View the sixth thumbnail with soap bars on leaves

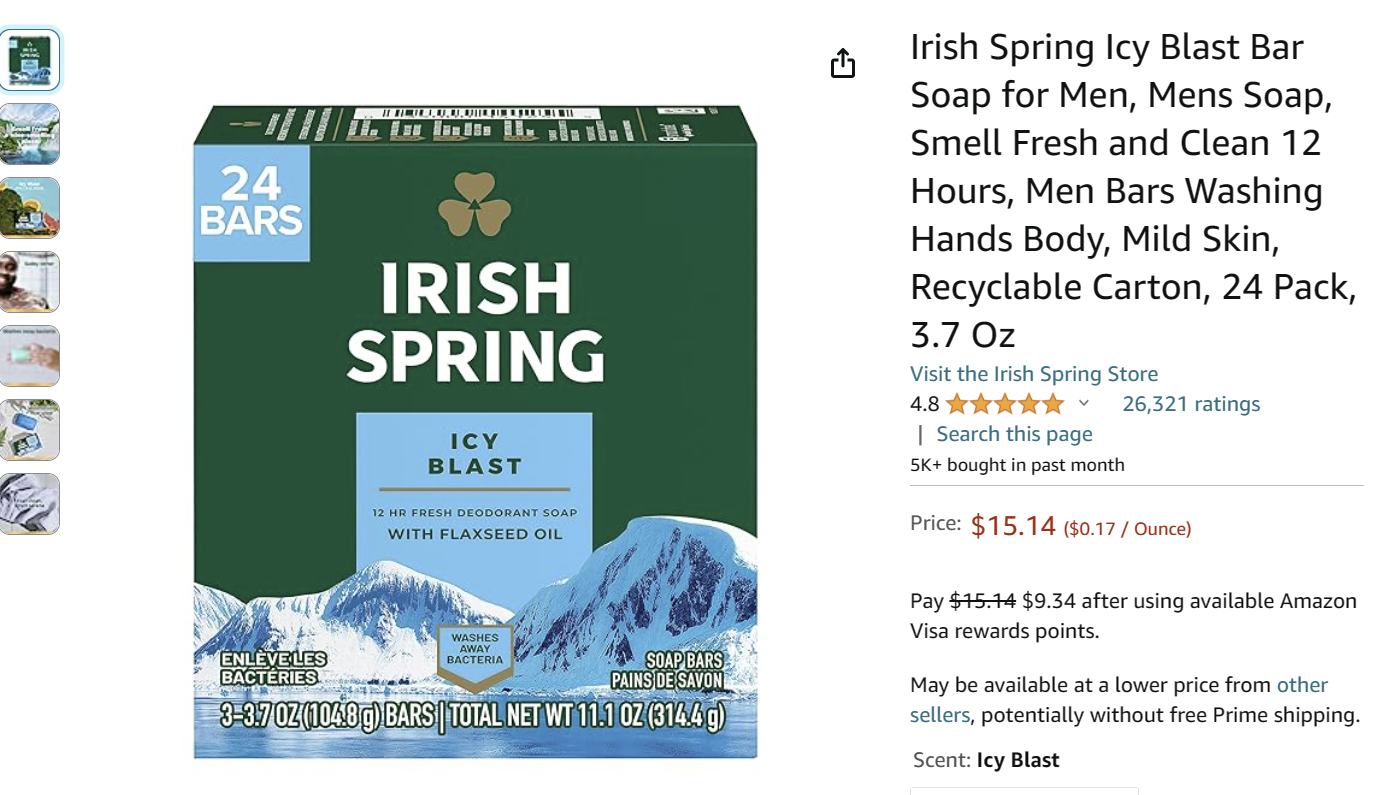pos(30,430)
